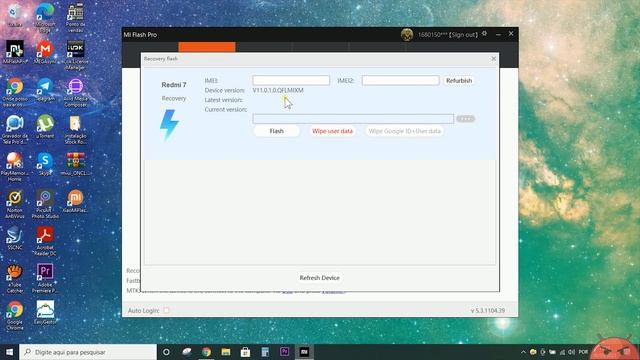
Task: Click the firmware file path field
Action: [x=353, y=119]
